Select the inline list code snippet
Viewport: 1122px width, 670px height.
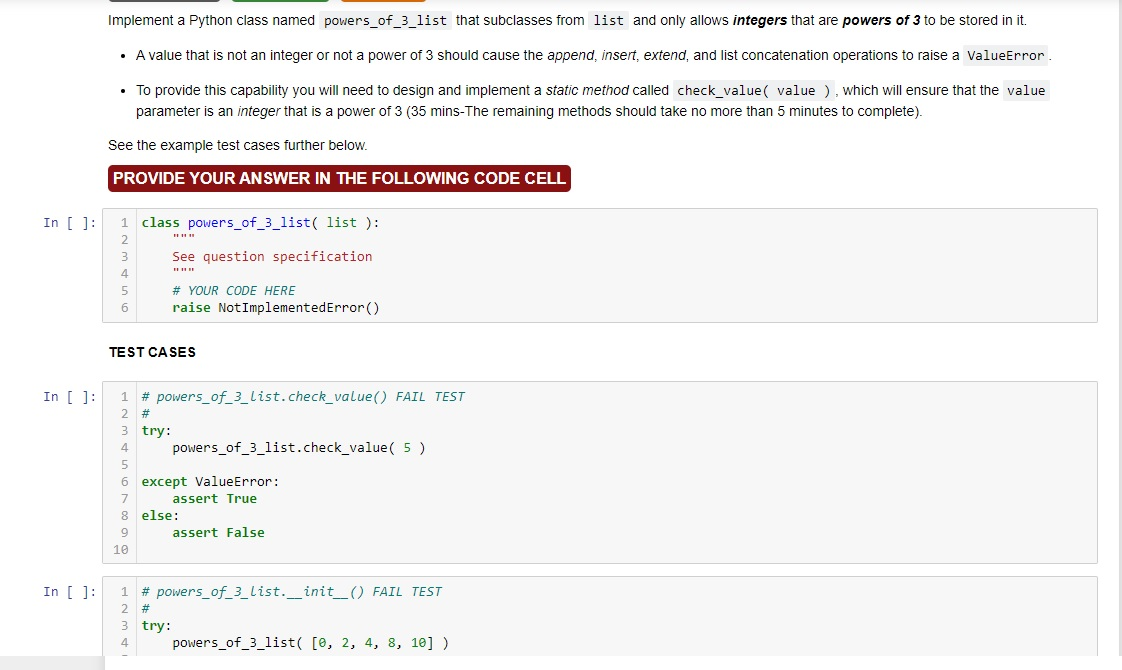click(x=608, y=20)
